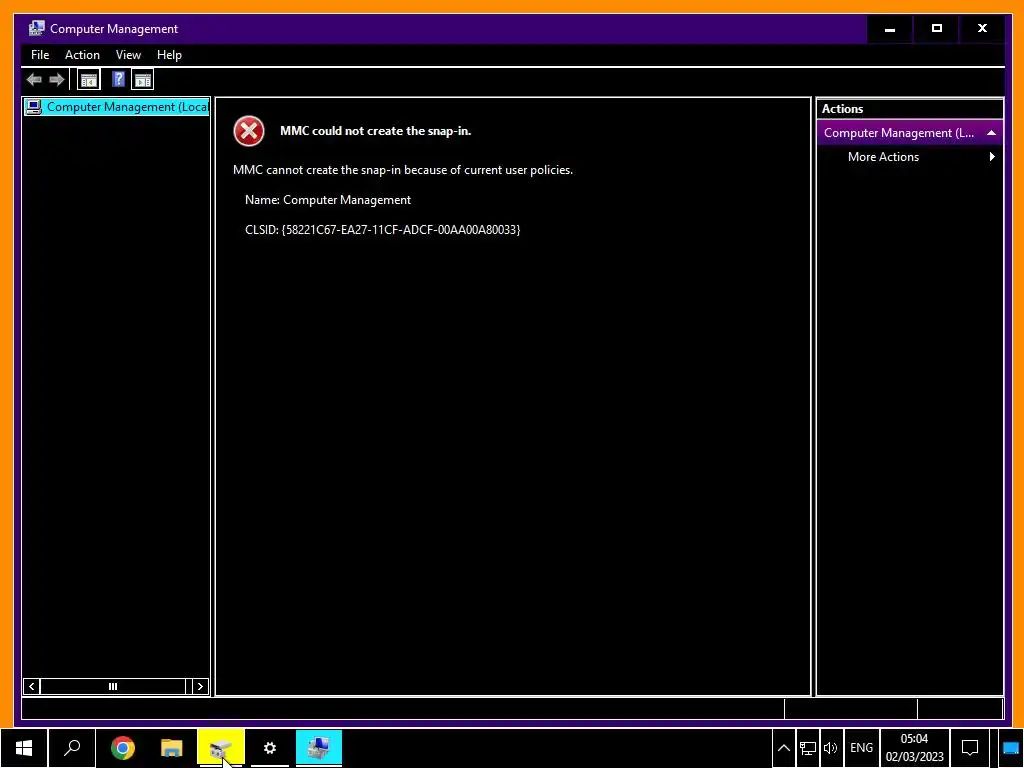1024x768 pixels.
Task: Click the tree horizontal scrollbar thumb
Action: (112, 686)
